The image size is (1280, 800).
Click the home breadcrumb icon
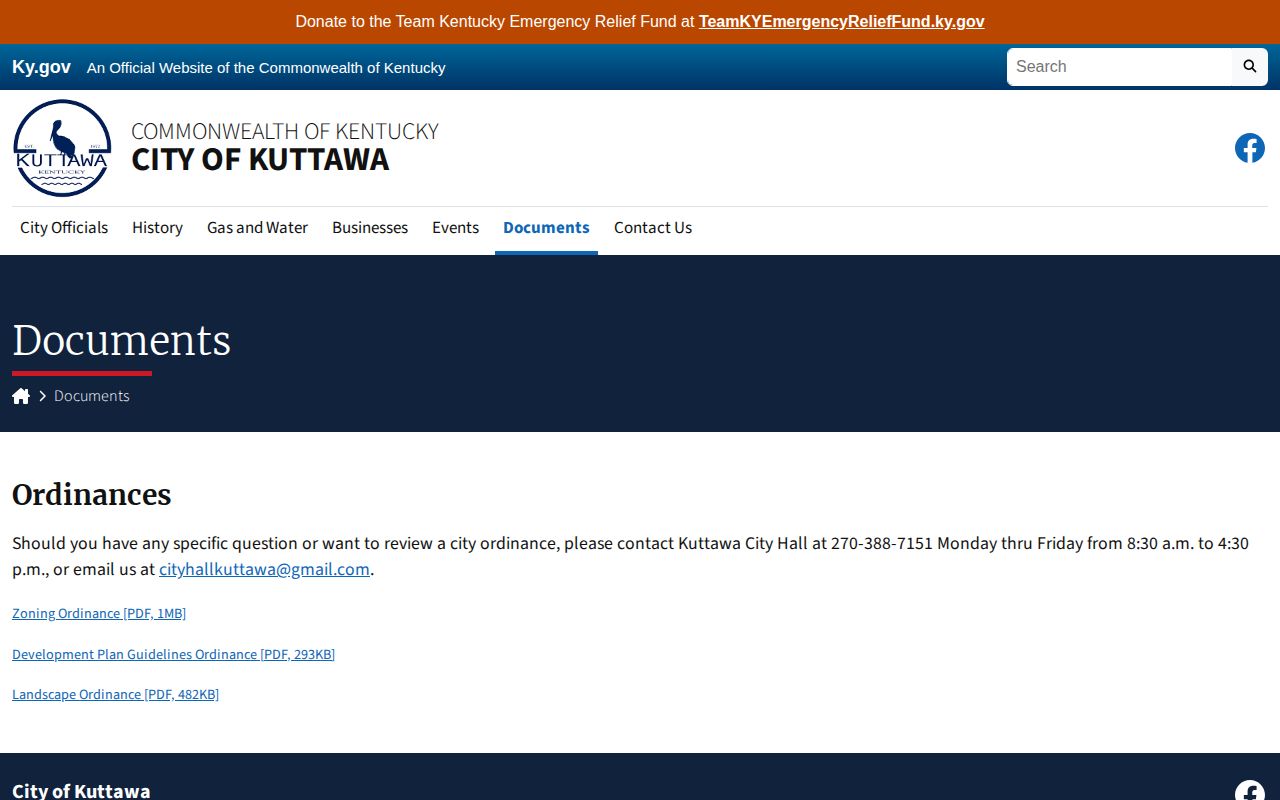pyautogui.click(x=21, y=396)
